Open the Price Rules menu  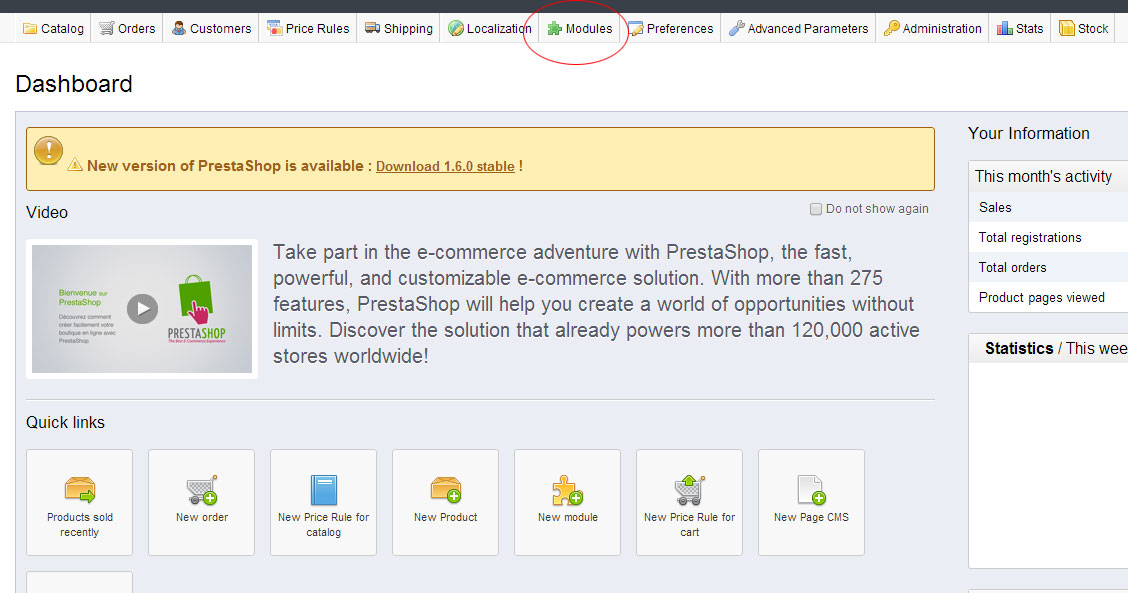308,29
